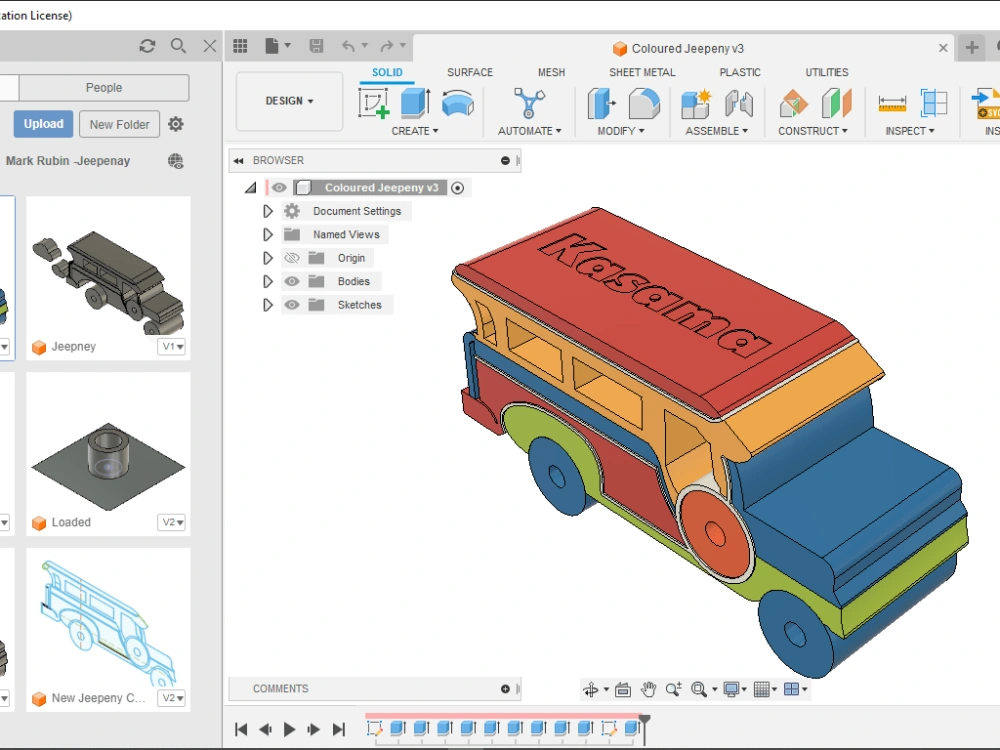The height and width of the screenshot is (750, 1000).
Task: Switch to the UTILITIES tab
Action: pyautogui.click(x=827, y=73)
